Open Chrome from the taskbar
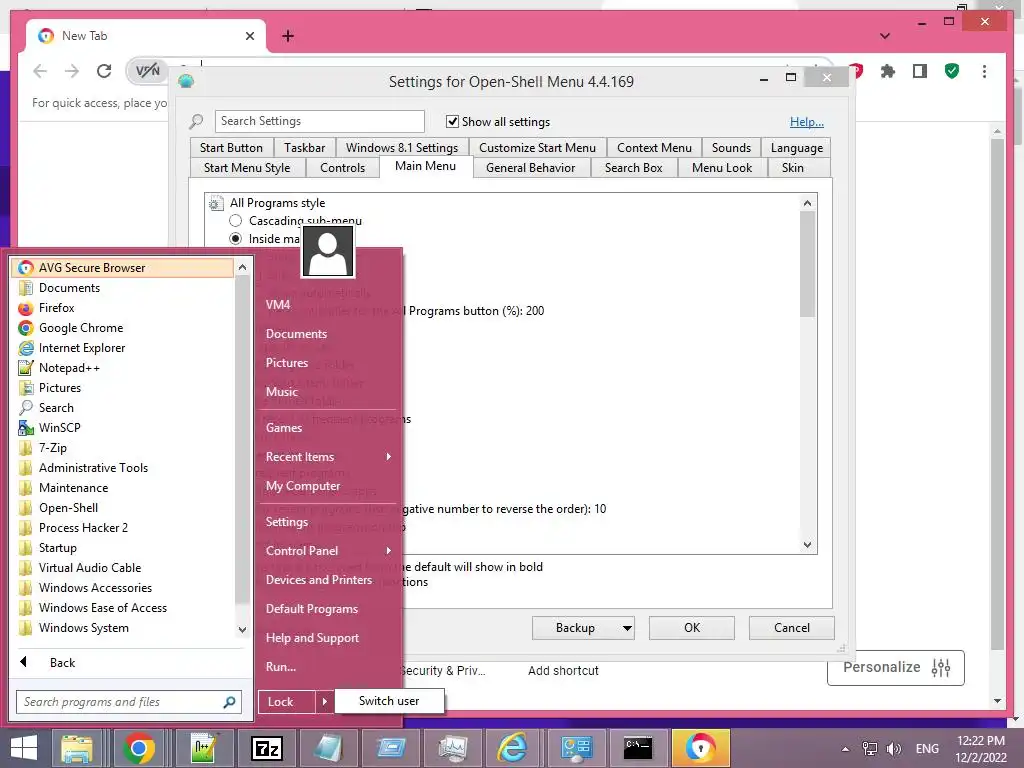The image size is (1024, 768). pos(138,748)
